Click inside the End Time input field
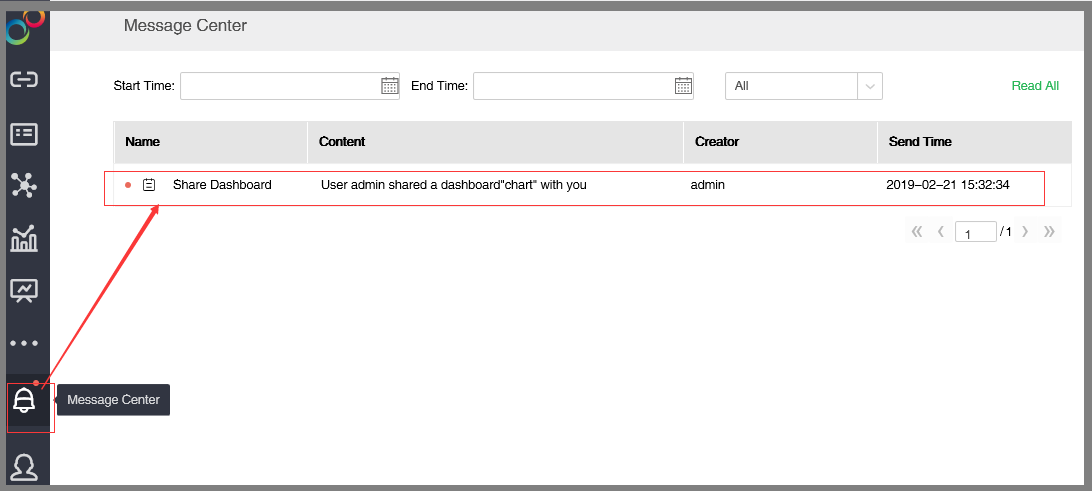Screen dimensions: 1092x491 572,86
